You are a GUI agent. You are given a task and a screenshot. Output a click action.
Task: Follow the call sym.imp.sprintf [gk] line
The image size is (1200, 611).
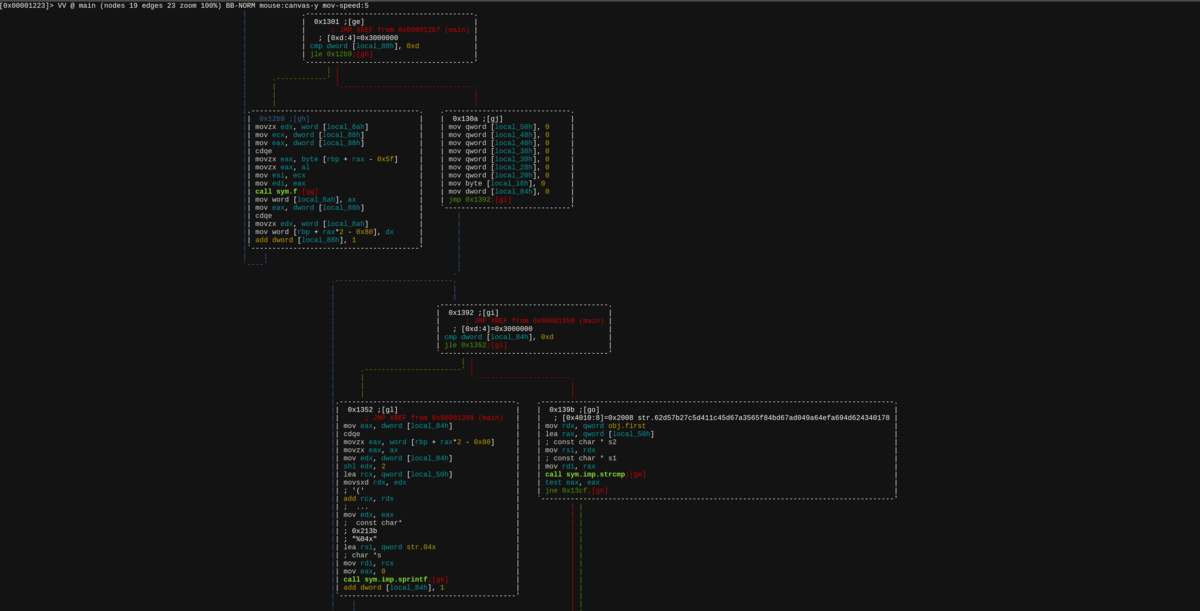tap(395, 579)
